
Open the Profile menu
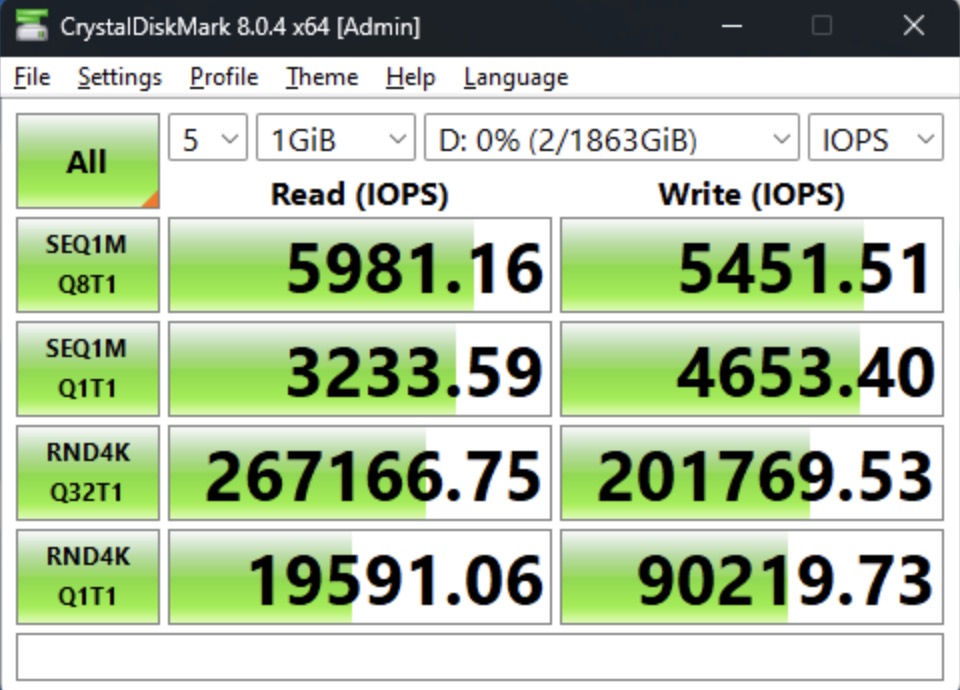tap(224, 77)
